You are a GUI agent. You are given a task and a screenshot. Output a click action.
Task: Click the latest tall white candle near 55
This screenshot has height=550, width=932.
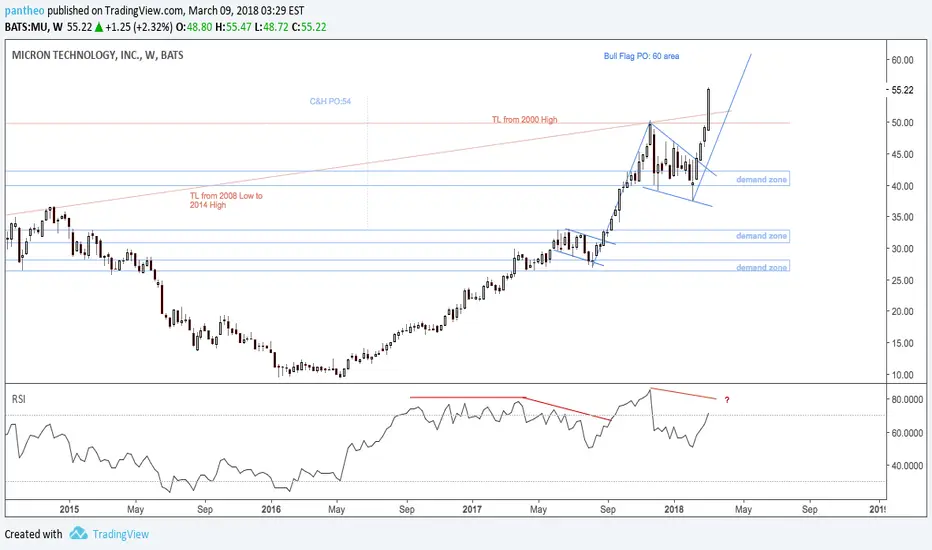tap(709, 108)
